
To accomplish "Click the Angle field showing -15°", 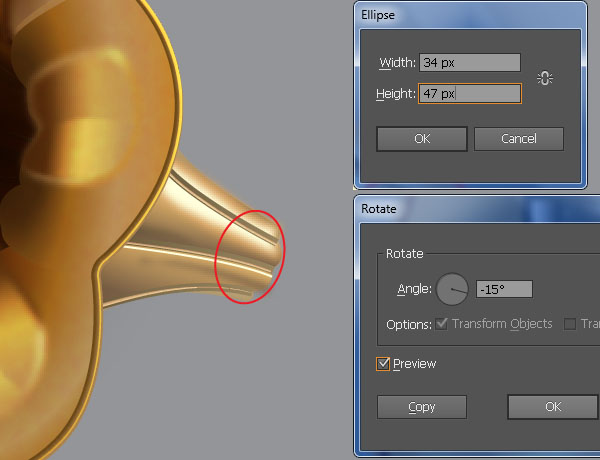I will pyautogui.click(x=504, y=289).
